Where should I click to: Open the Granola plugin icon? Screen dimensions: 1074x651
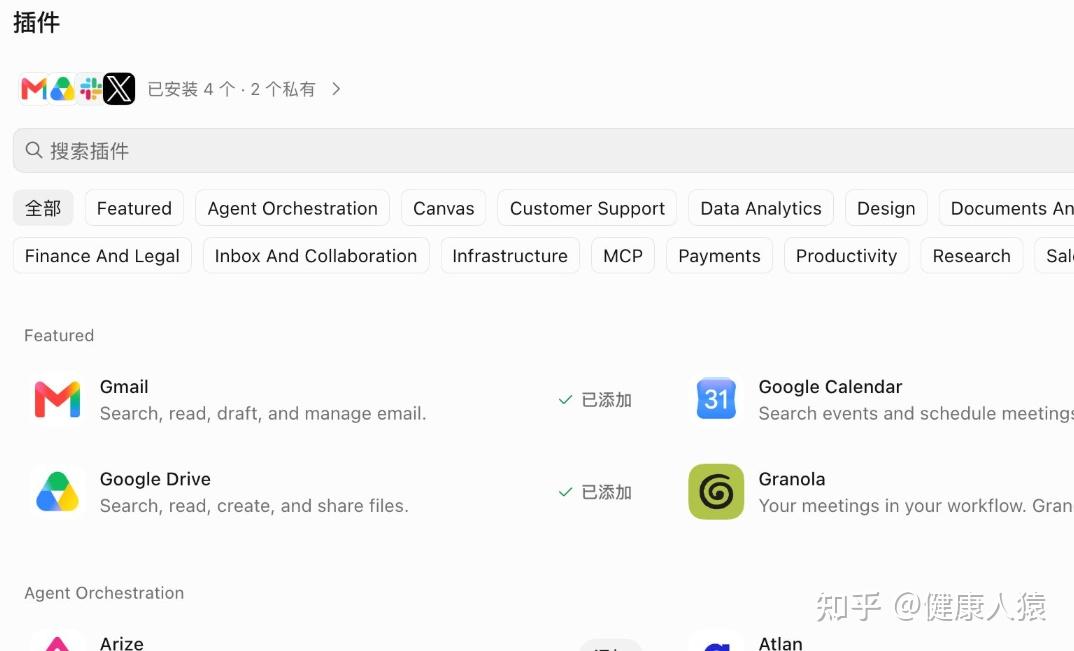(x=716, y=492)
